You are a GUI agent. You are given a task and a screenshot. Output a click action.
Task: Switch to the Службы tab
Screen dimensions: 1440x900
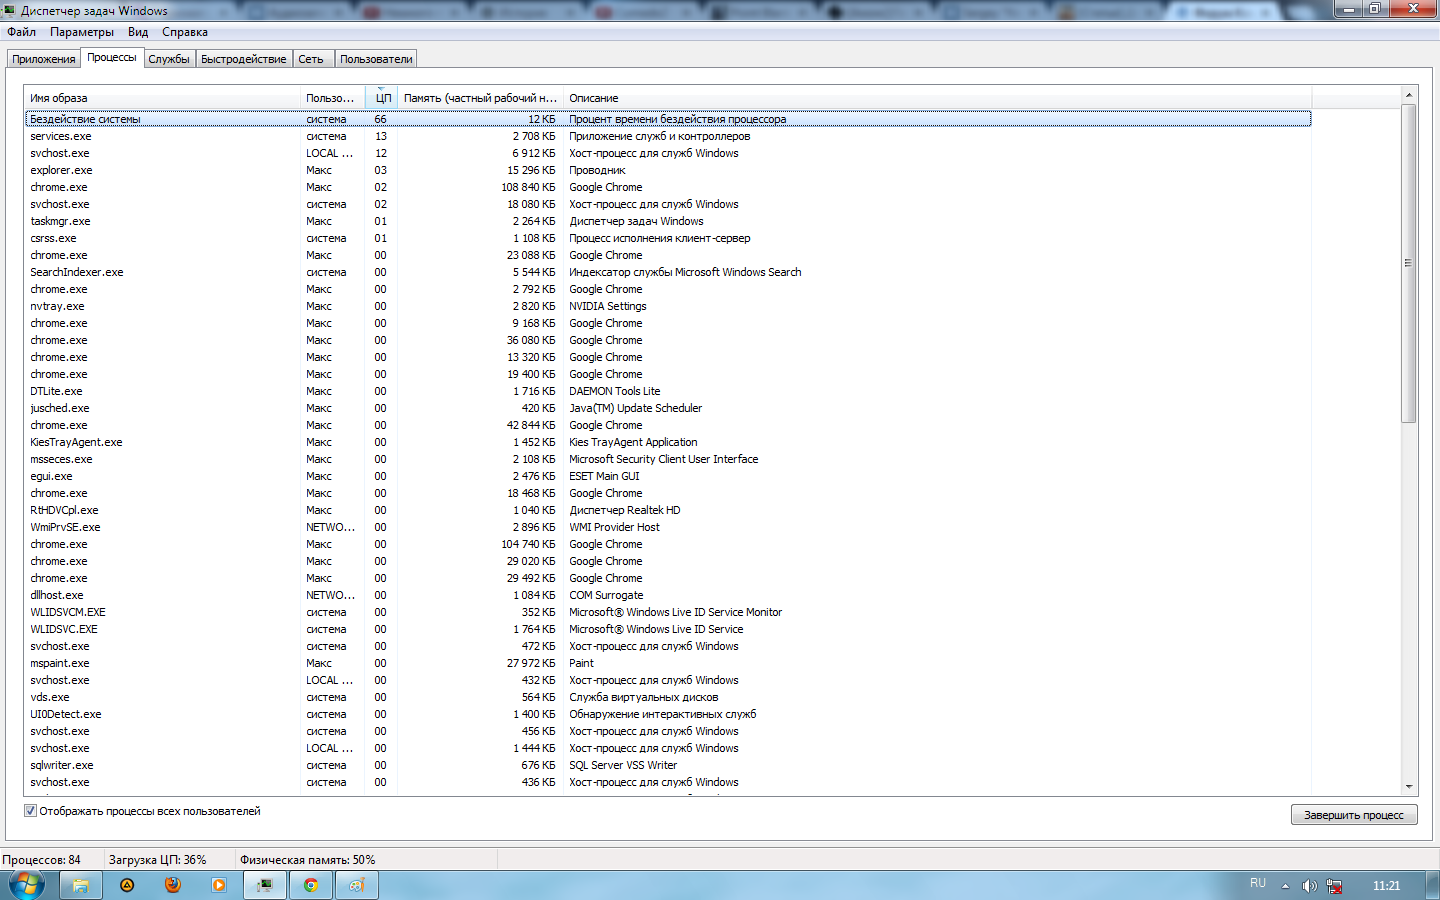pos(169,59)
